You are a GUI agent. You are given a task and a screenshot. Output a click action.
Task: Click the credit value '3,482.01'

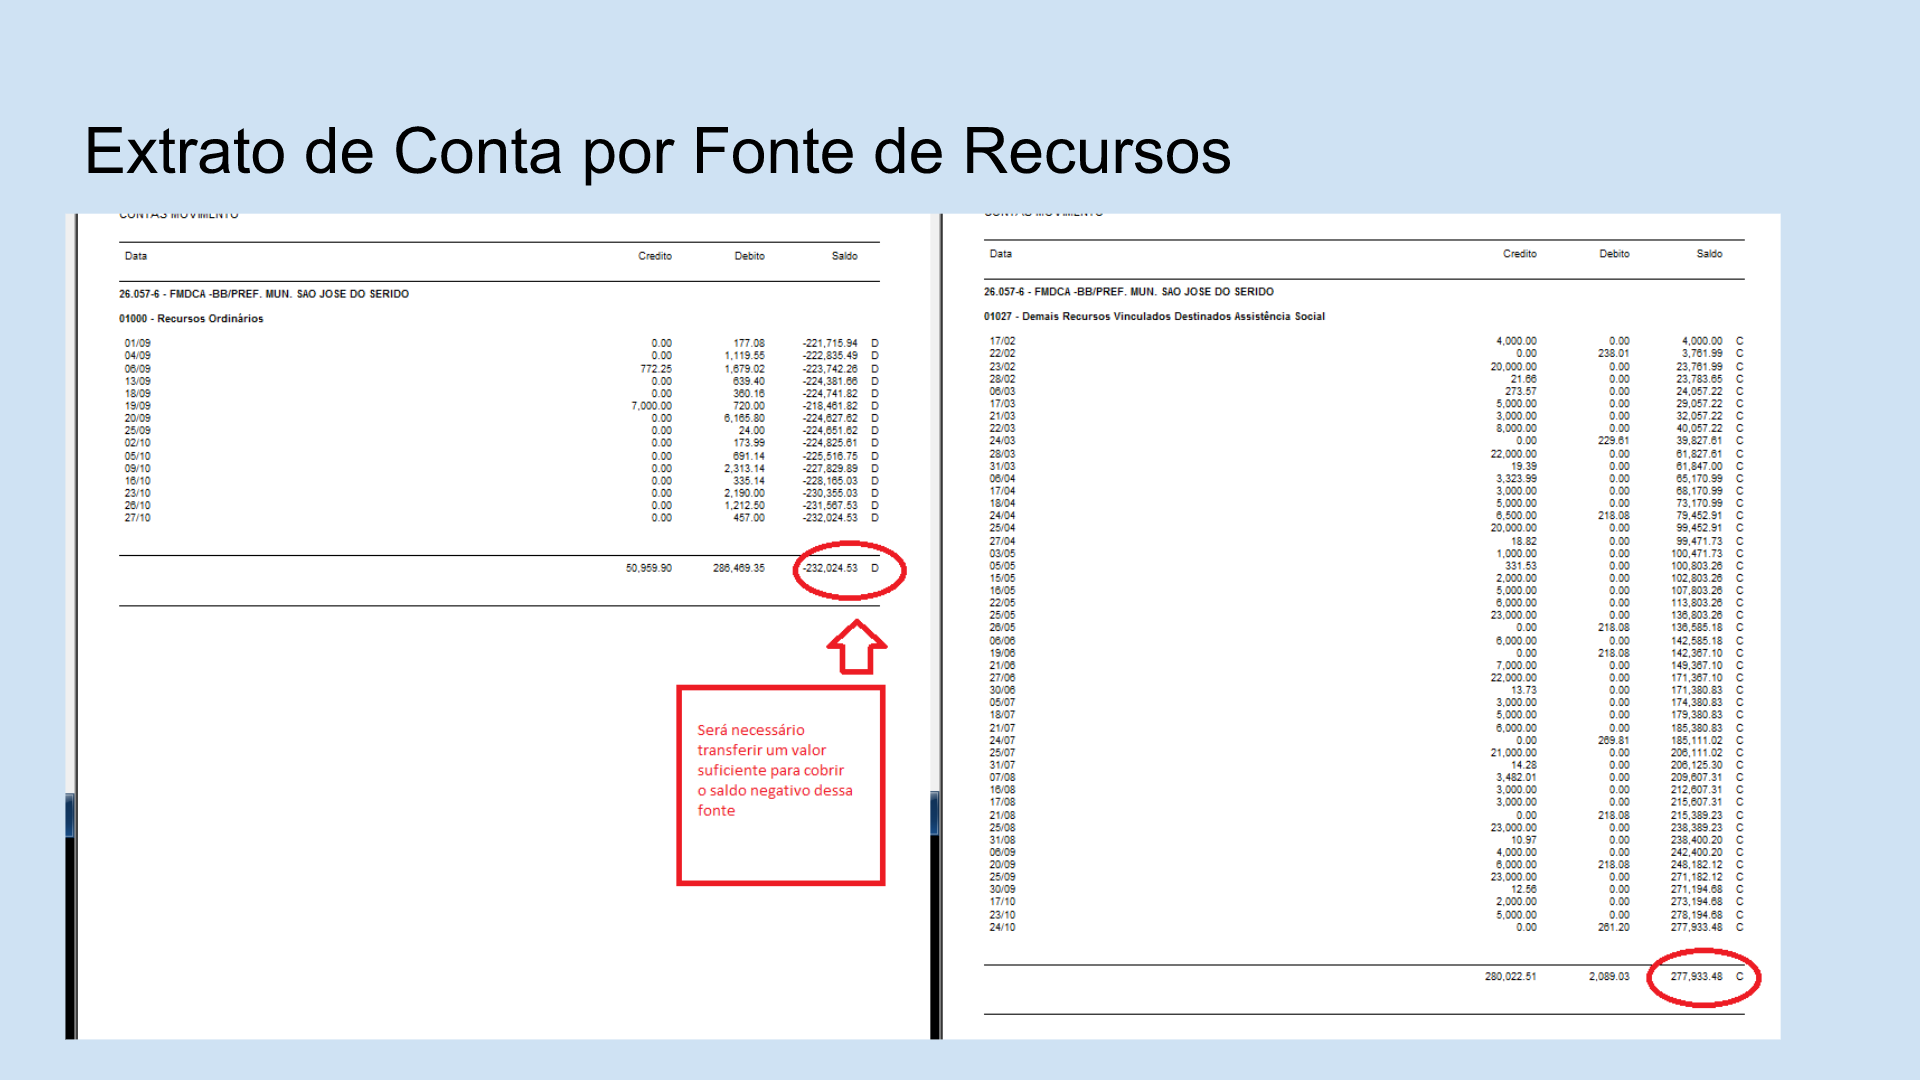click(x=1517, y=778)
